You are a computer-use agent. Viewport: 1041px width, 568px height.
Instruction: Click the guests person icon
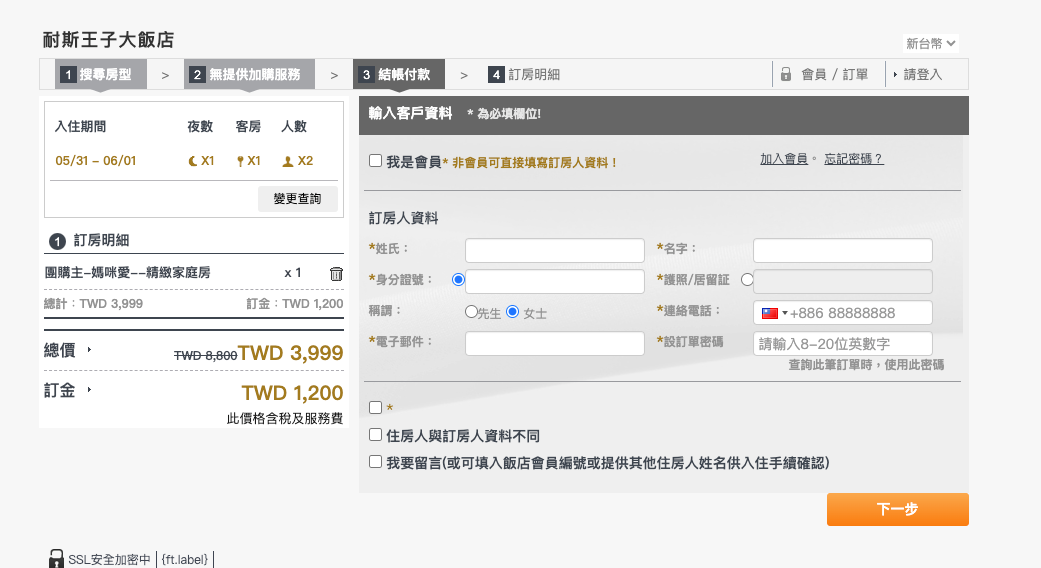click(288, 161)
